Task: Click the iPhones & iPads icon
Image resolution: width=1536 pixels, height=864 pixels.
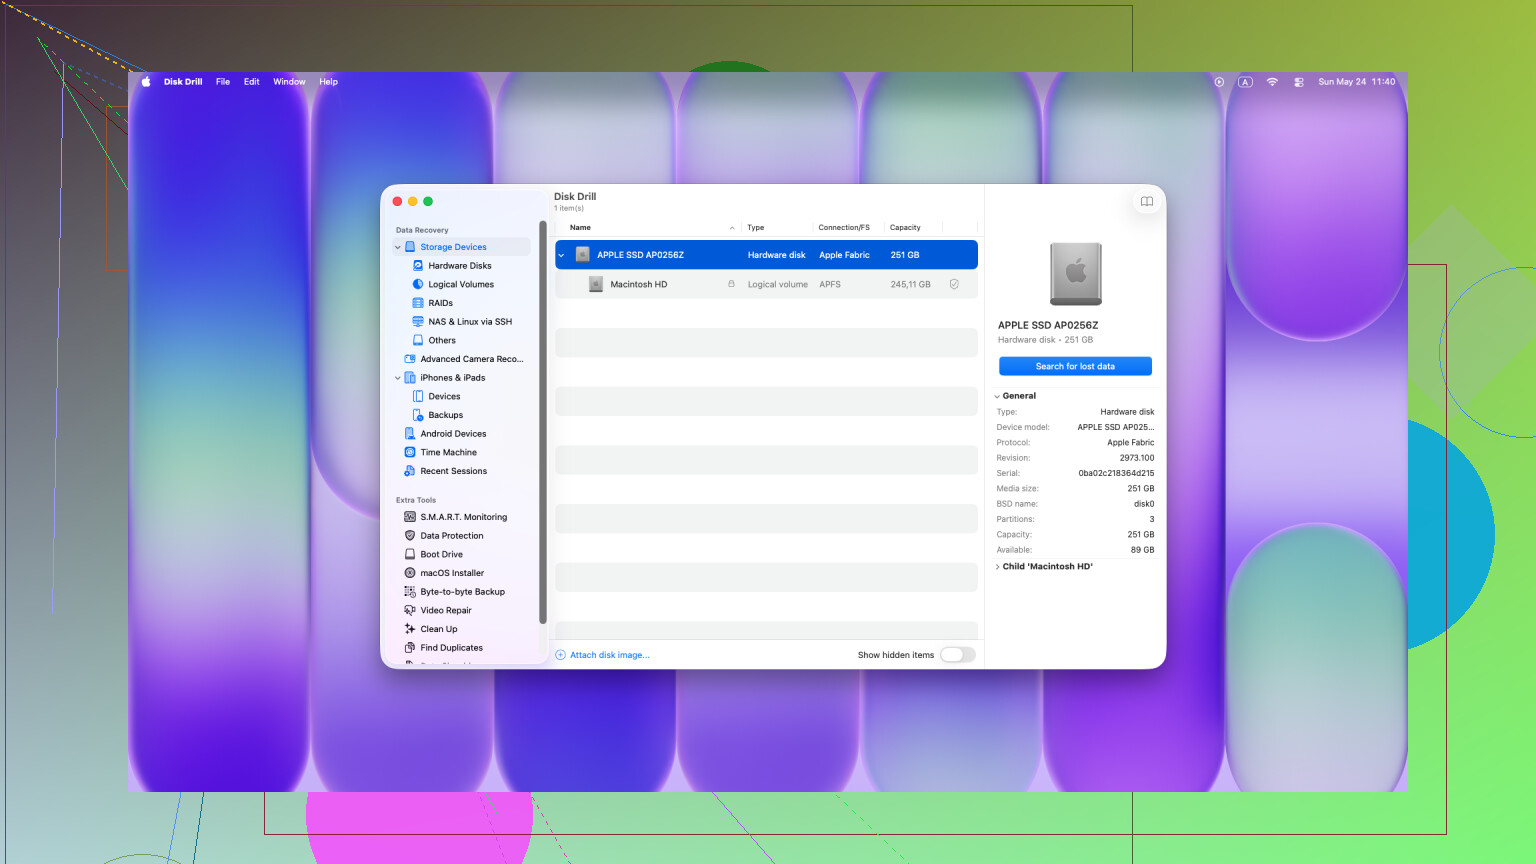Action: click(410, 378)
